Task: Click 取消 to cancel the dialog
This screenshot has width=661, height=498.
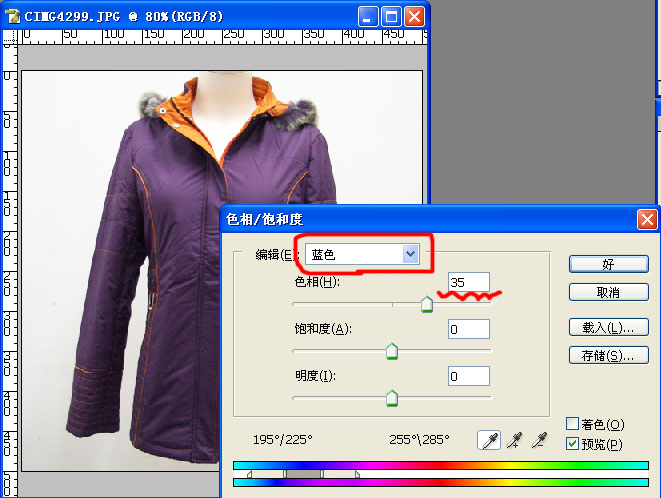Action: click(609, 292)
